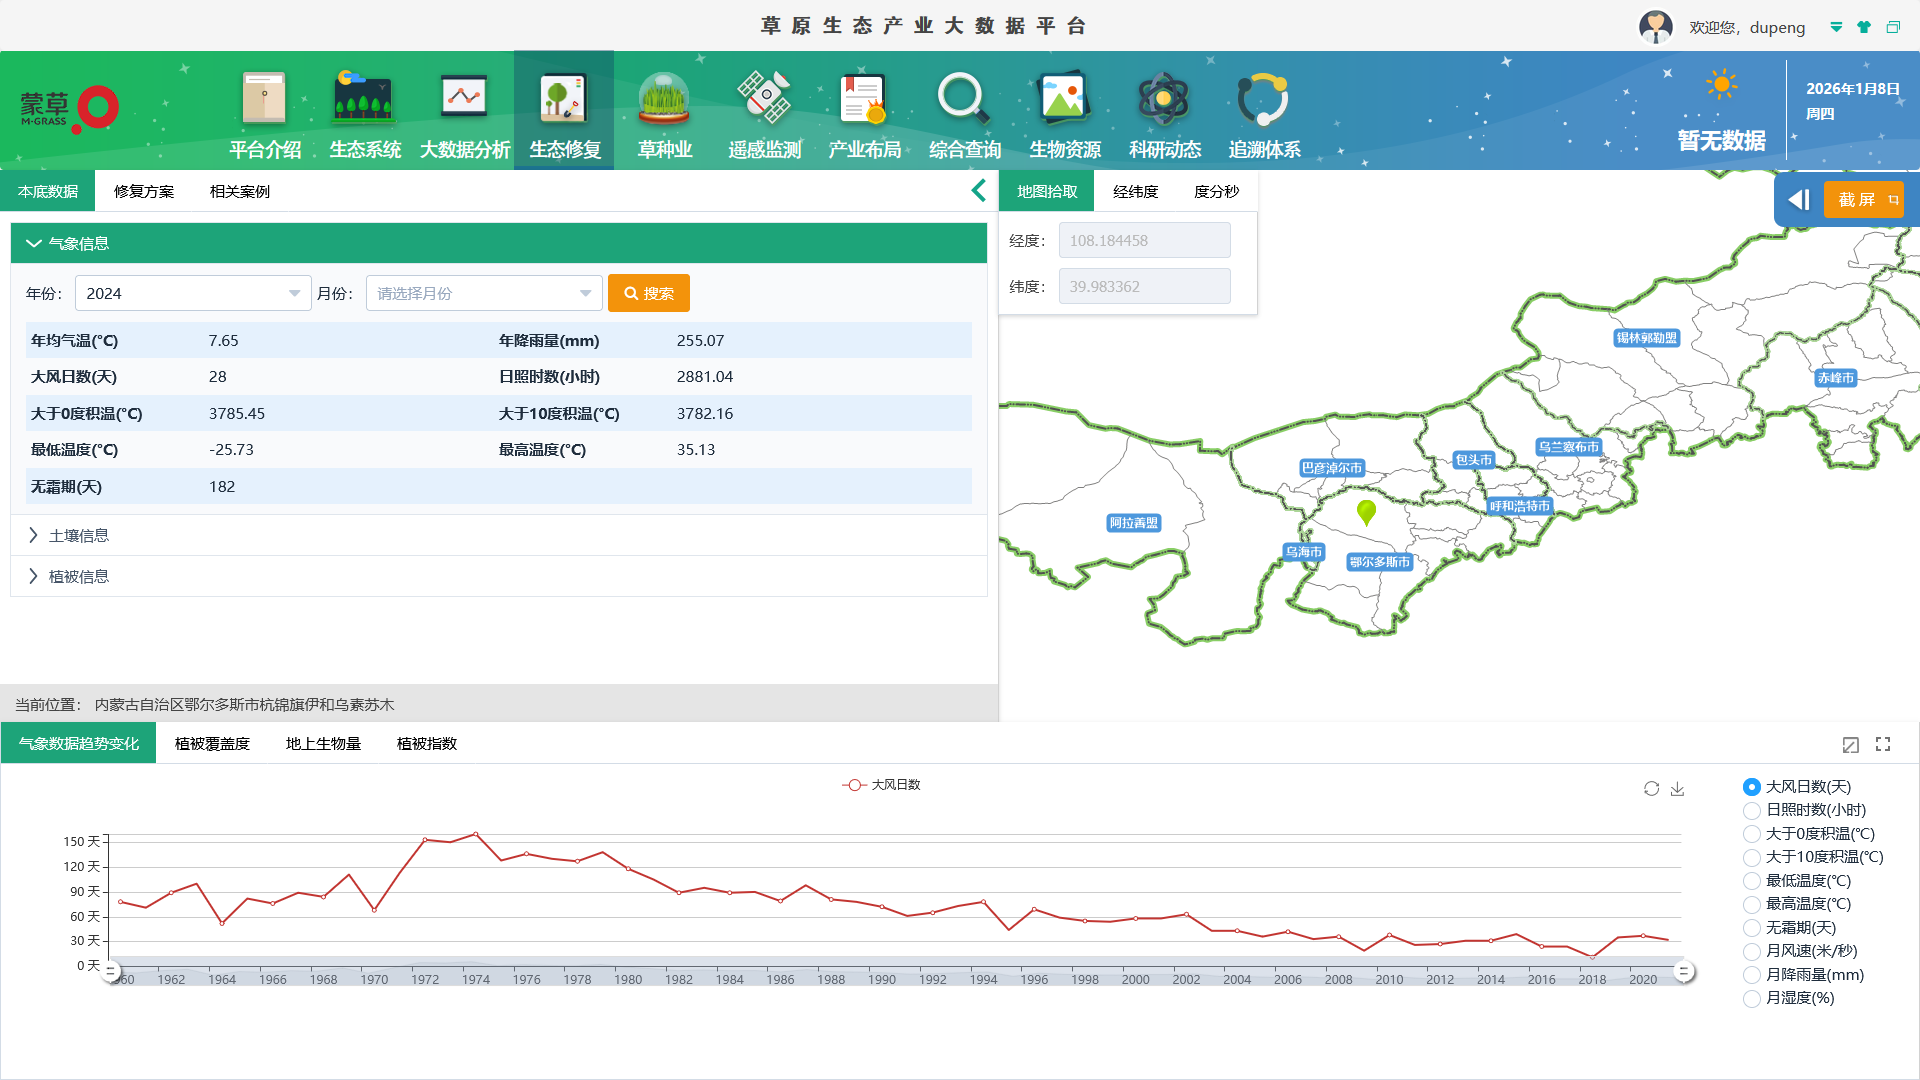Image resolution: width=1920 pixels, height=1080 pixels.
Task: Click the chart refresh icon
Action: [1651, 789]
